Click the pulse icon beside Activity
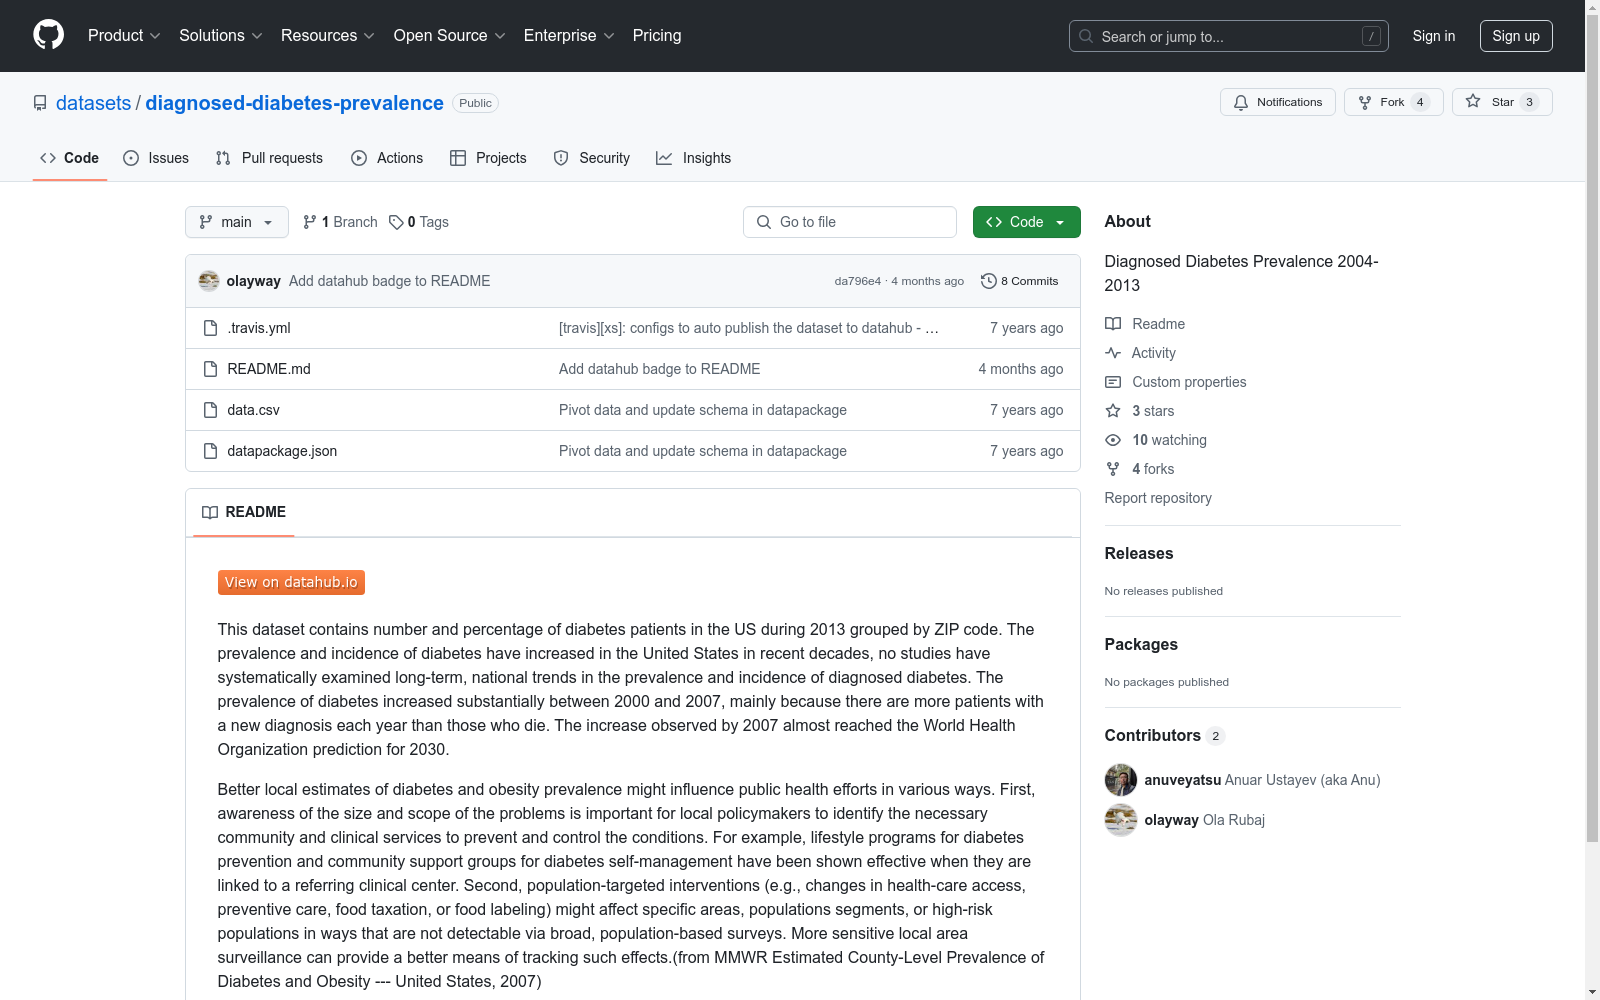Screen dimensions: 1600x1000 click(1113, 353)
